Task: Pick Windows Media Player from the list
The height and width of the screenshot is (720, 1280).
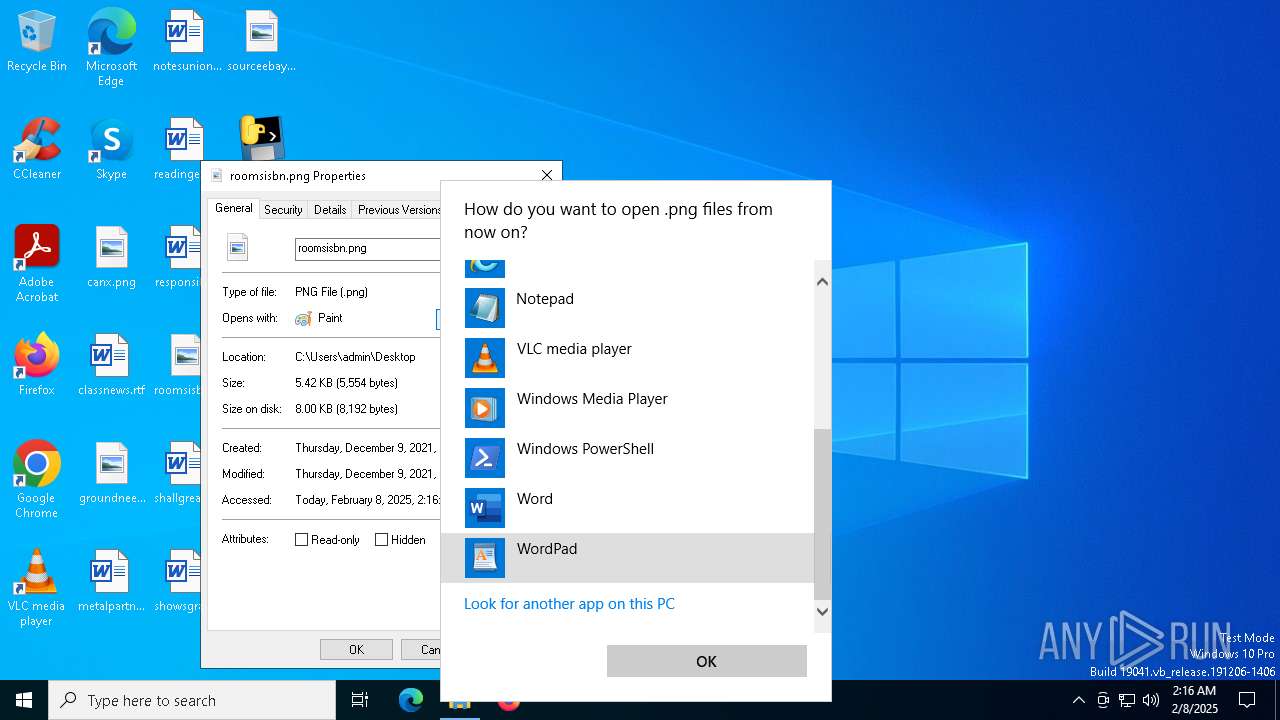Action: pos(628,408)
